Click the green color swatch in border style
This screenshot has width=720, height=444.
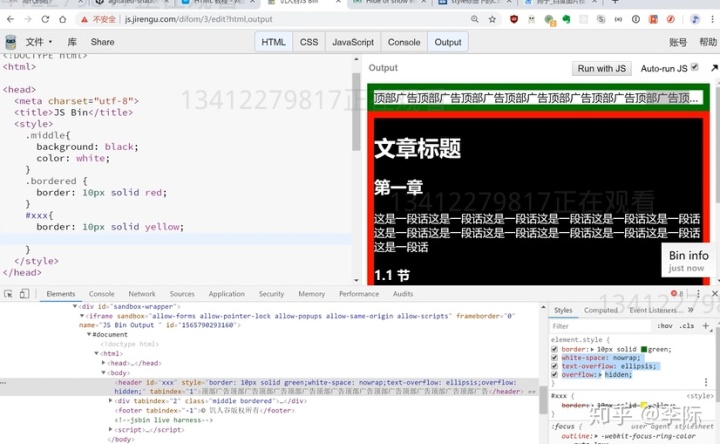(644, 349)
